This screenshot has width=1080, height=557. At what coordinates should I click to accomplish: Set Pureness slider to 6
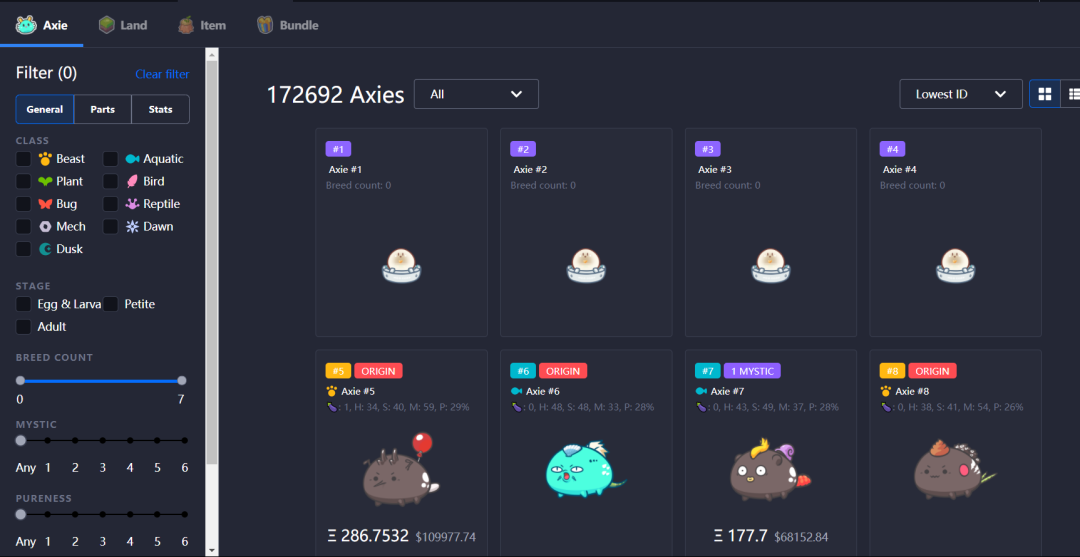click(x=185, y=514)
